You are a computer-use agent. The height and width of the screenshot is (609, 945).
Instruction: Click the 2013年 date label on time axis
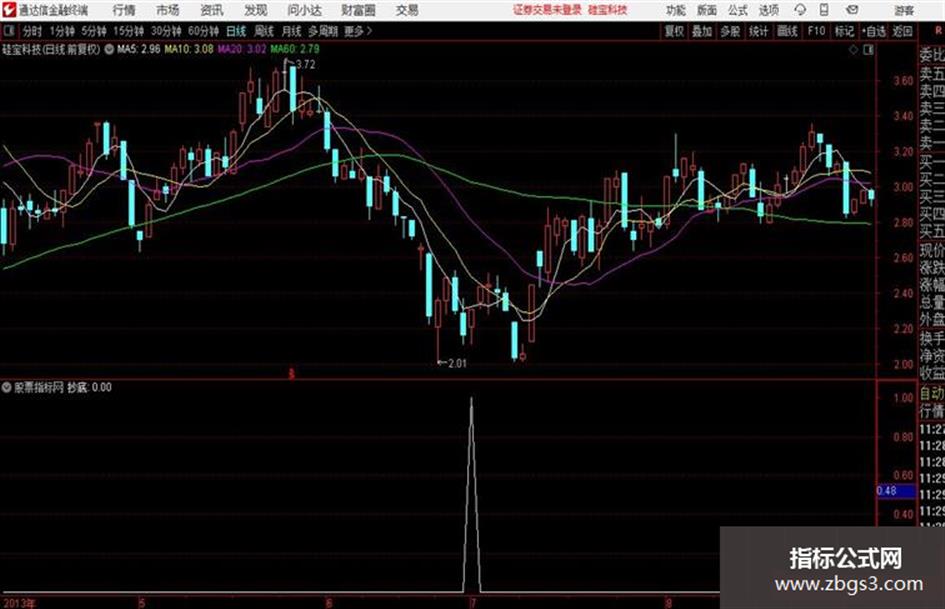[19, 603]
